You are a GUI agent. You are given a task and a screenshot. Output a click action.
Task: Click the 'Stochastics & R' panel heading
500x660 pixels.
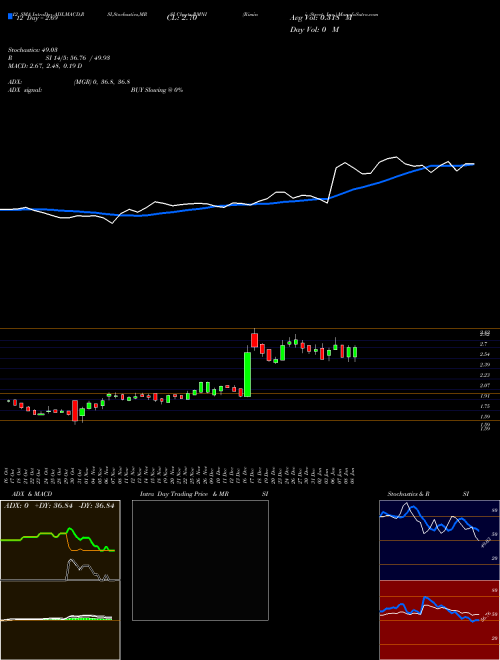tap(408, 494)
